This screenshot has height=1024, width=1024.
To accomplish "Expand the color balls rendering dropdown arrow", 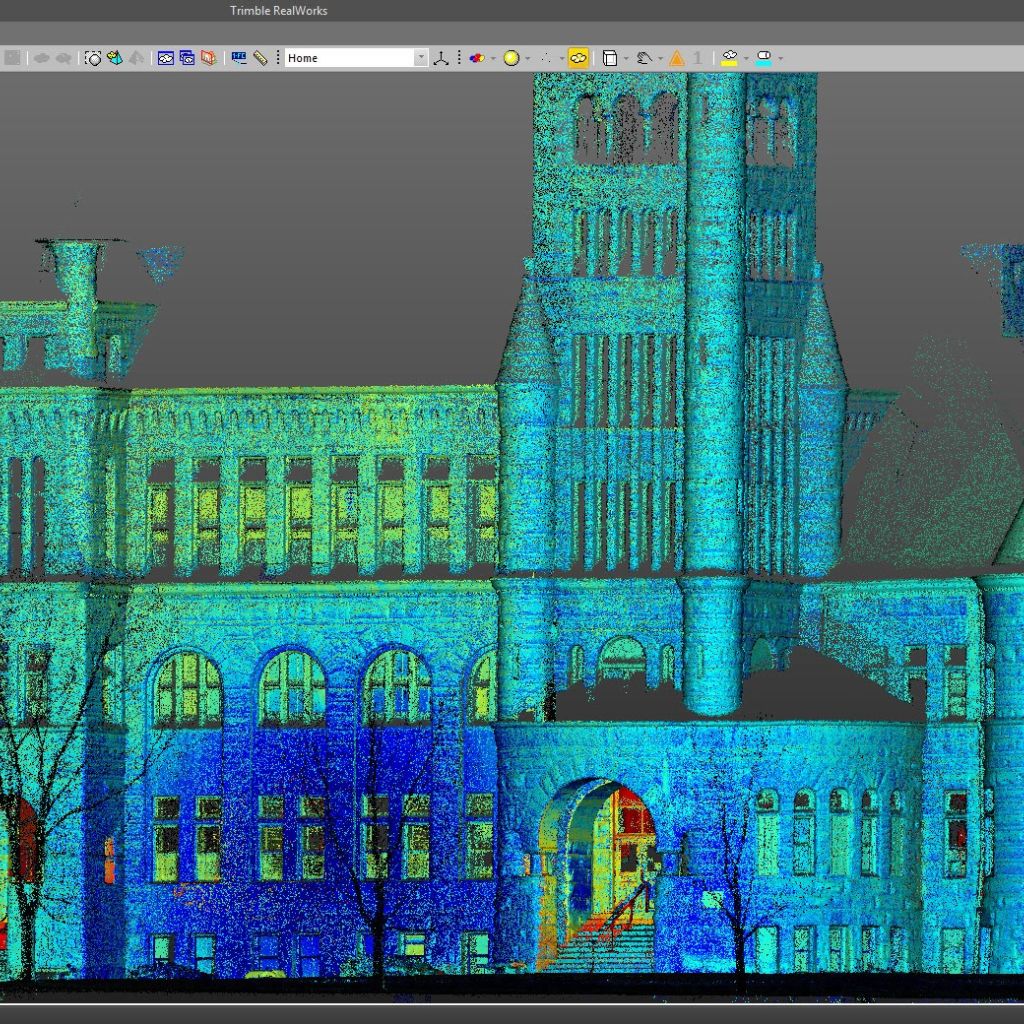I will 493,58.
